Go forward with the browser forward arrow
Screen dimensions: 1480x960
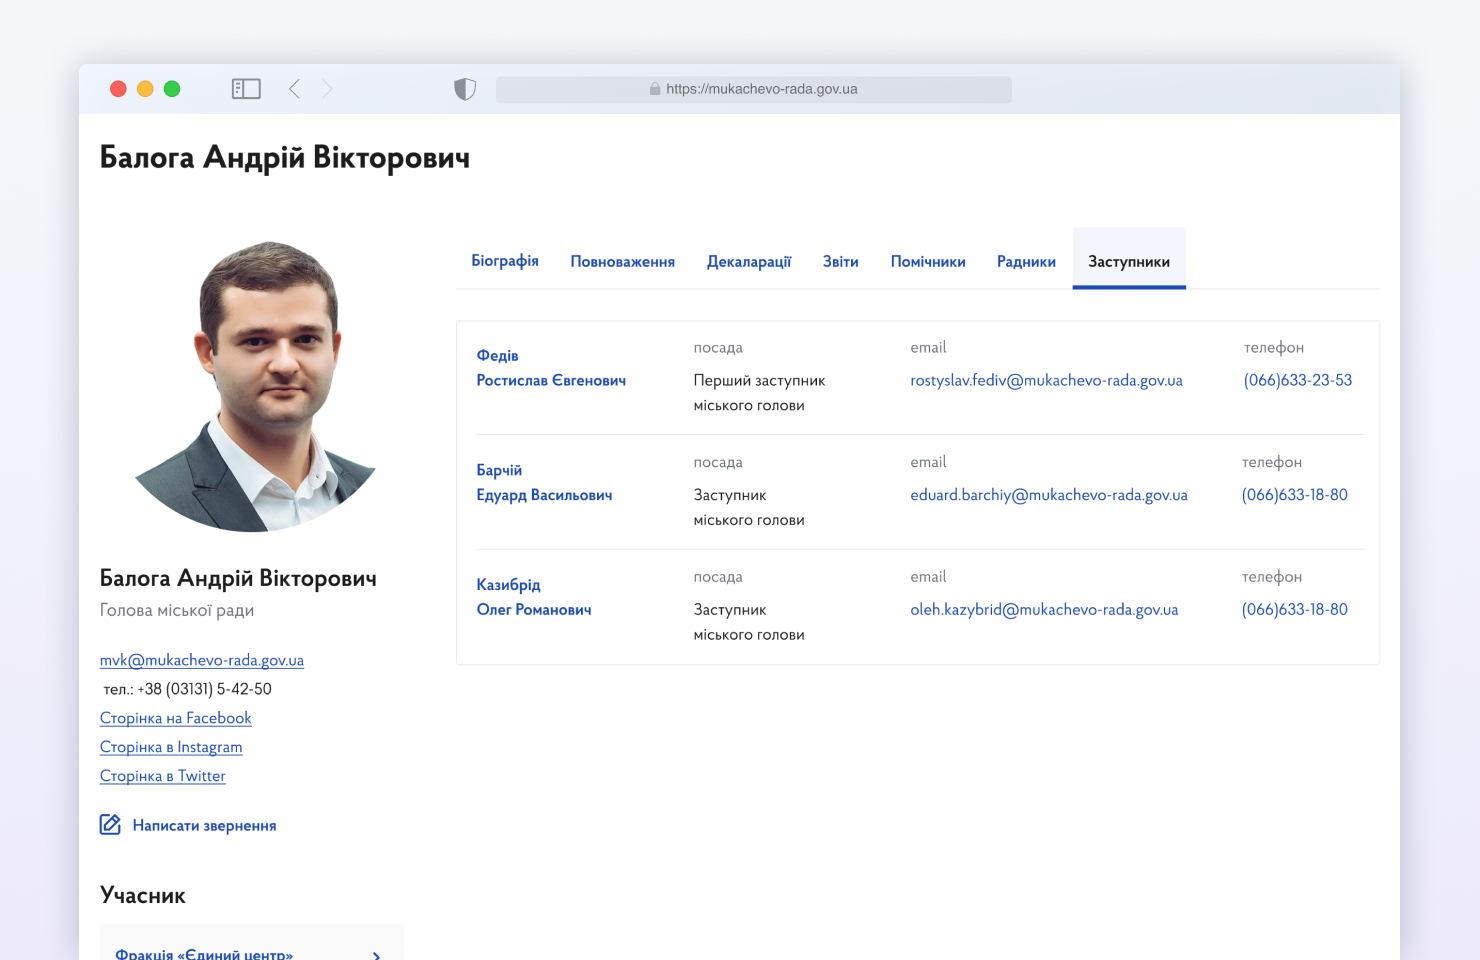327,89
